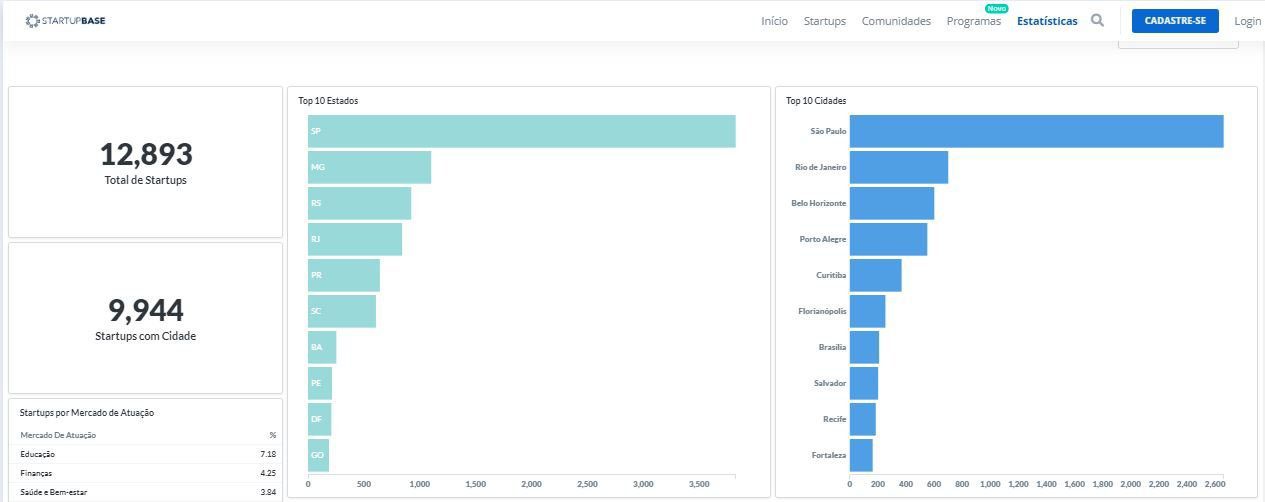Open the Programas menu with Novo badge
The height and width of the screenshot is (502, 1265).
974,21
